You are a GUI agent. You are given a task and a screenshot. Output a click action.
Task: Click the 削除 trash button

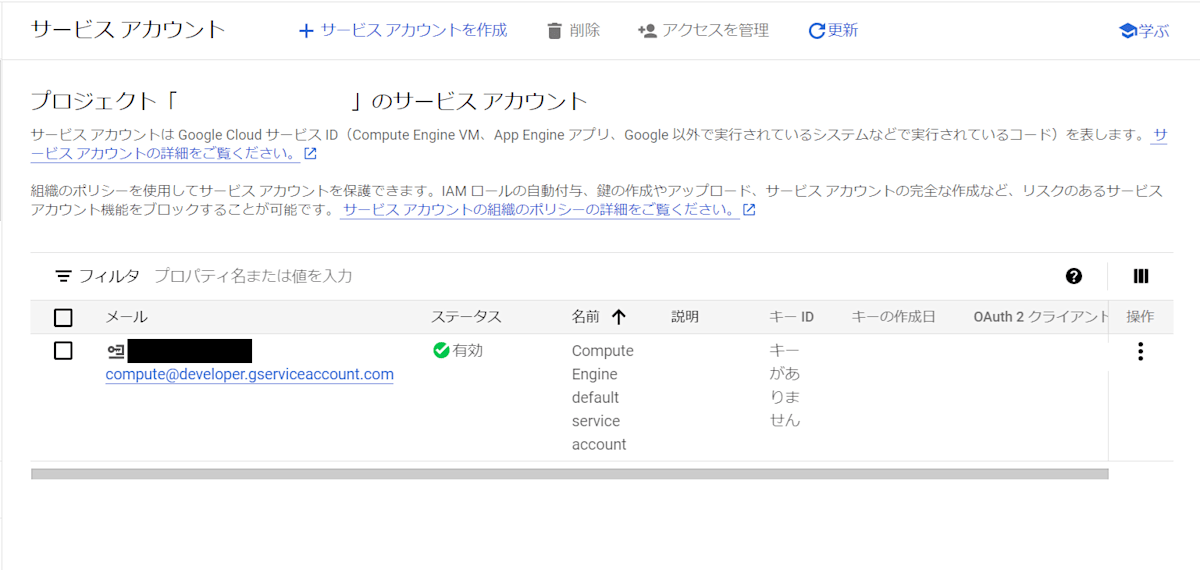click(573, 30)
